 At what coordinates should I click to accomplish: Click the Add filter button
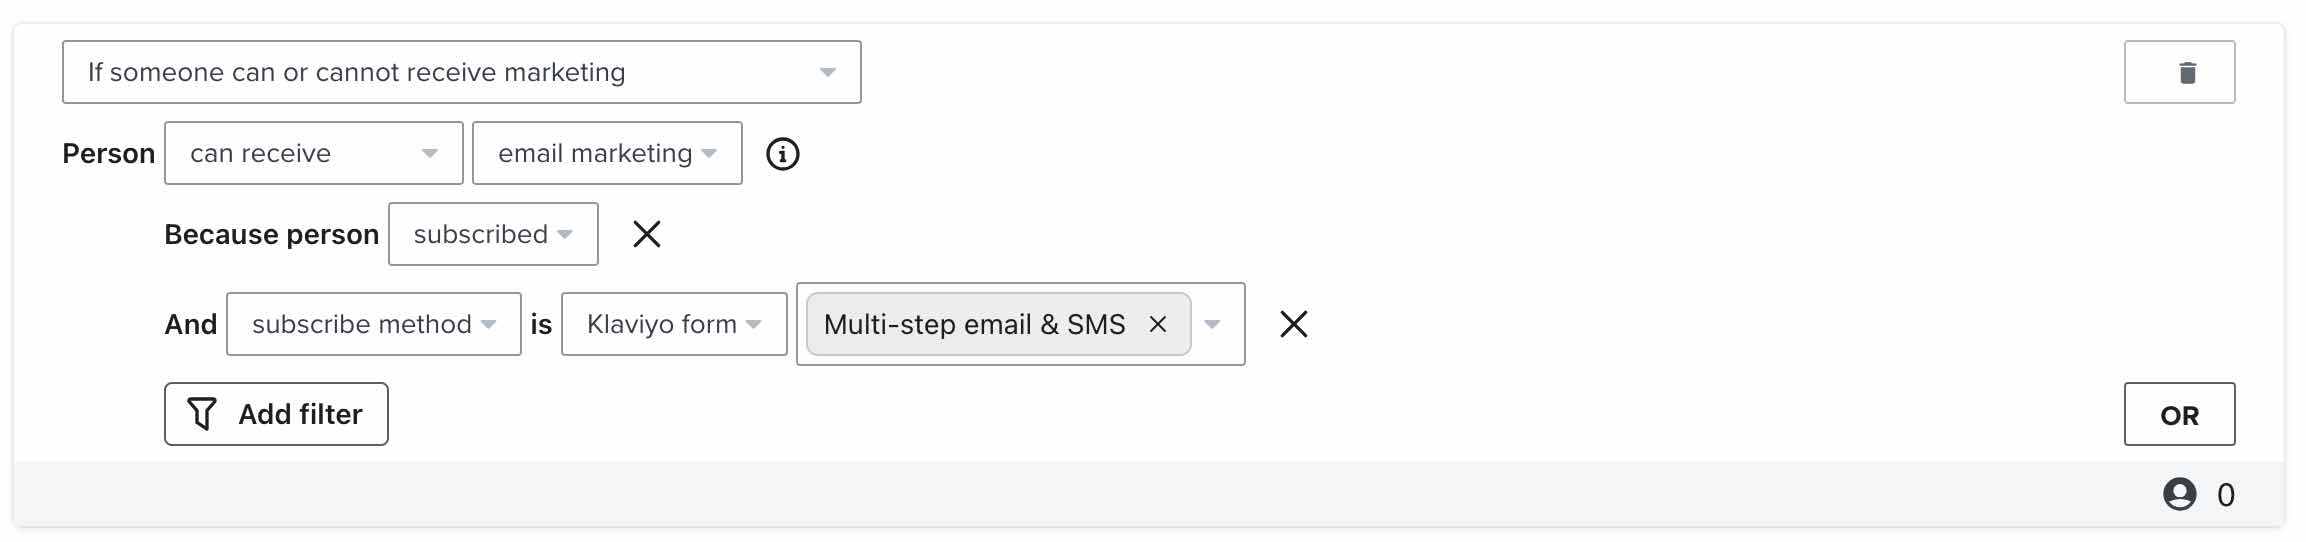276,414
